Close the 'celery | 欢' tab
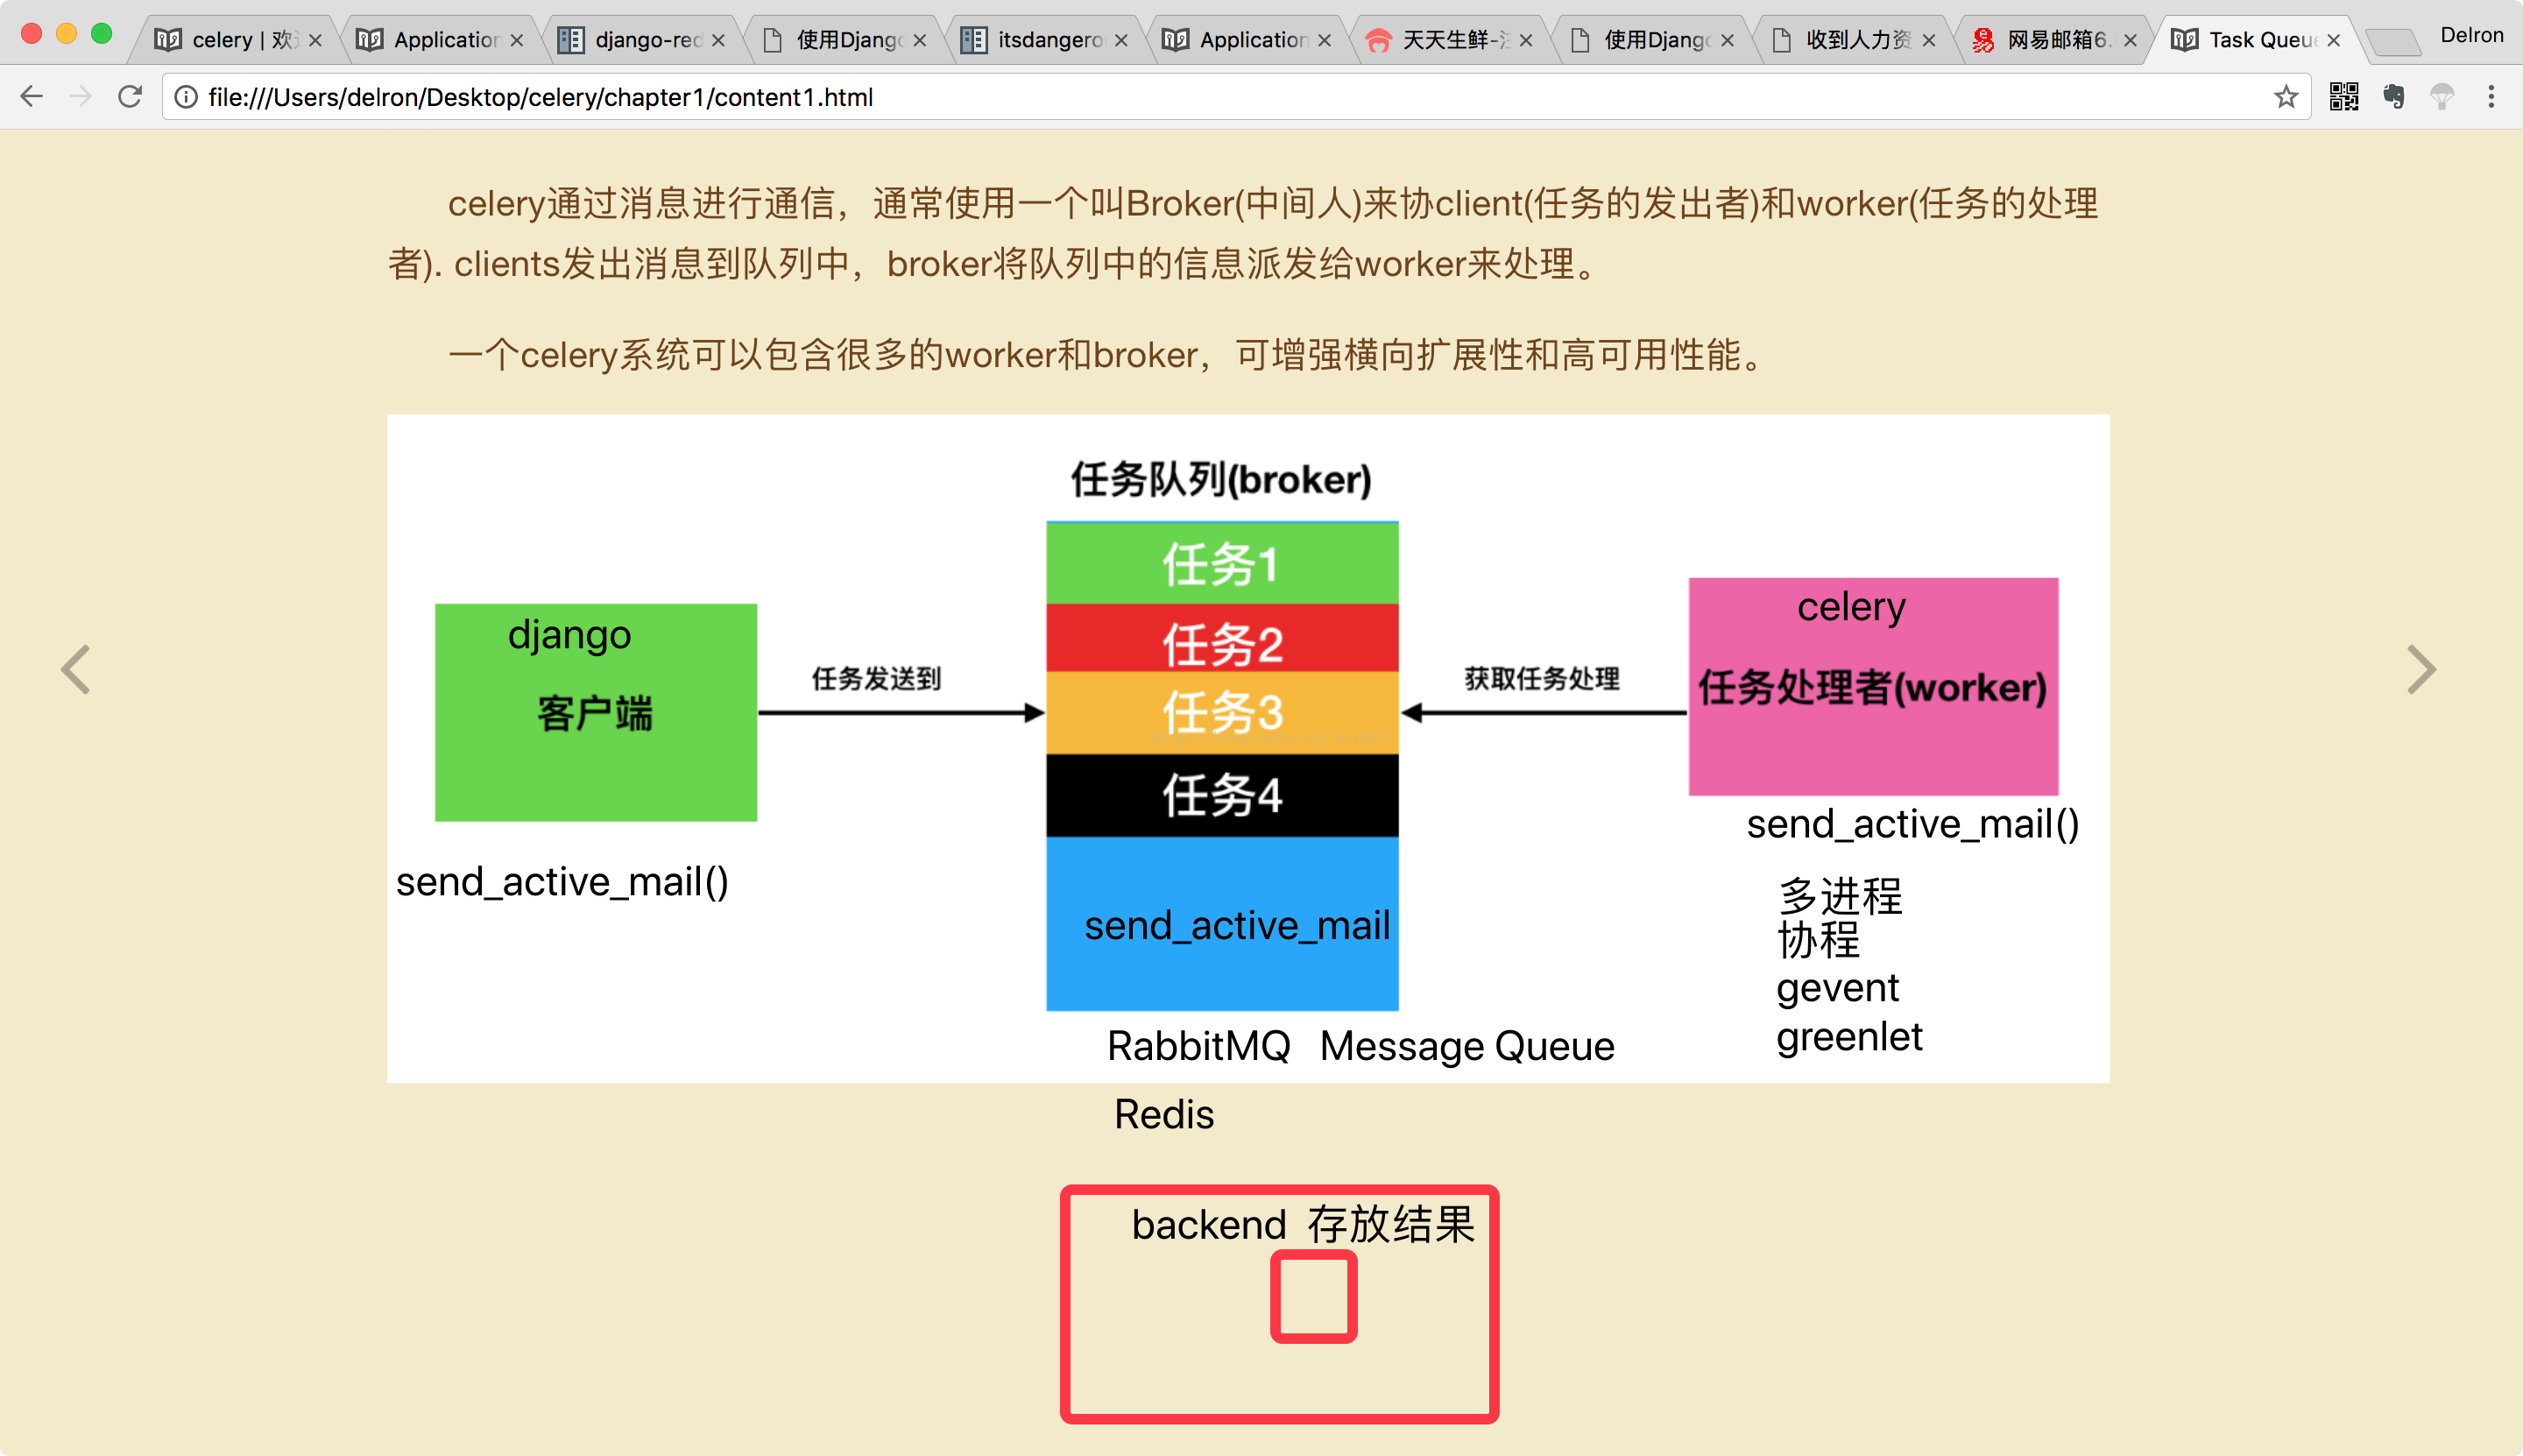 (315, 40)
